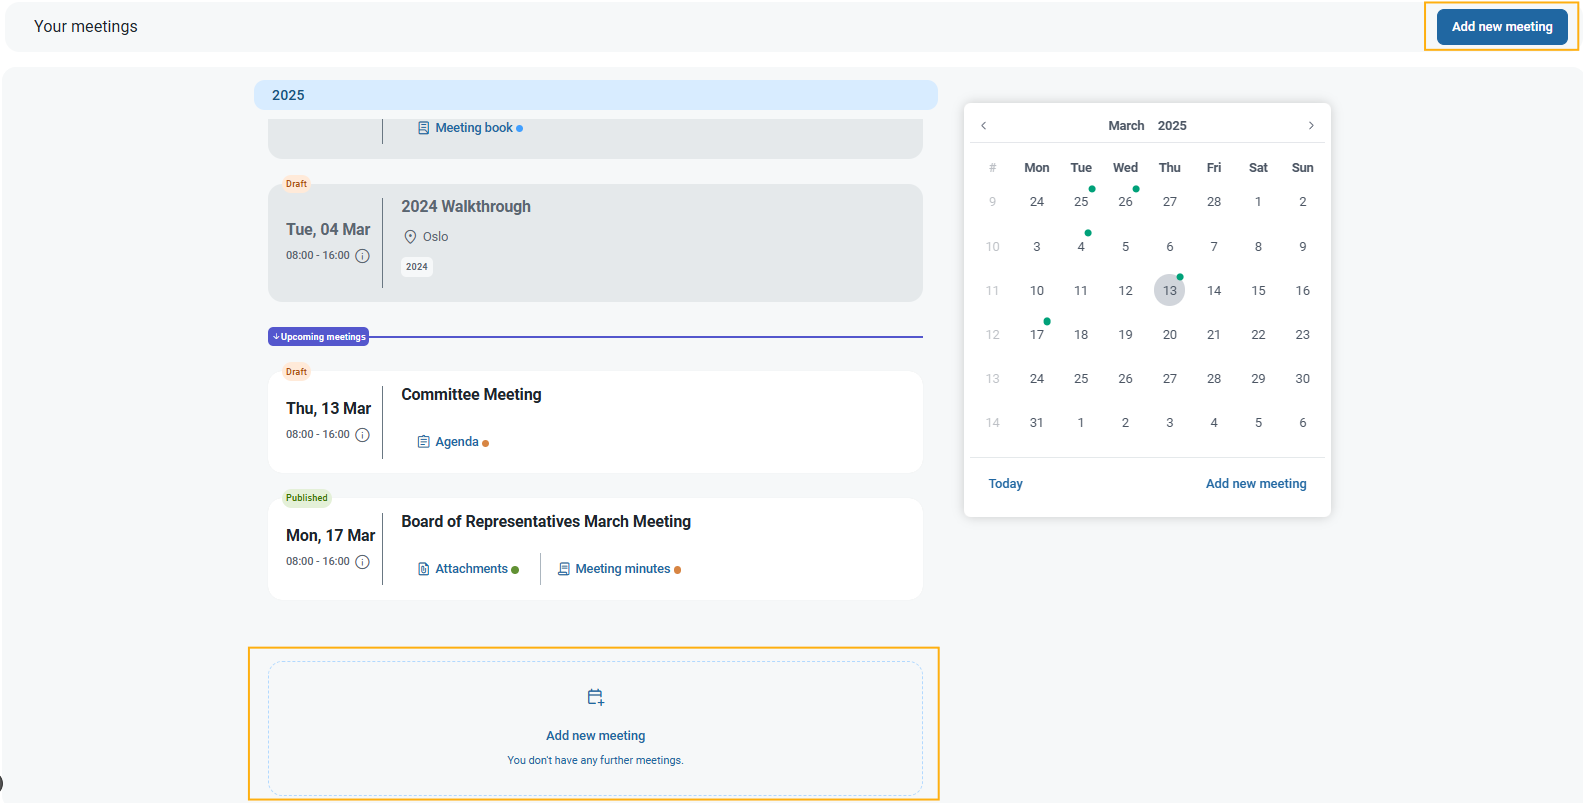Select 26 February in the calendar
The height and width of the screenshot is (803, 1583).
[x=1126, y=202]
